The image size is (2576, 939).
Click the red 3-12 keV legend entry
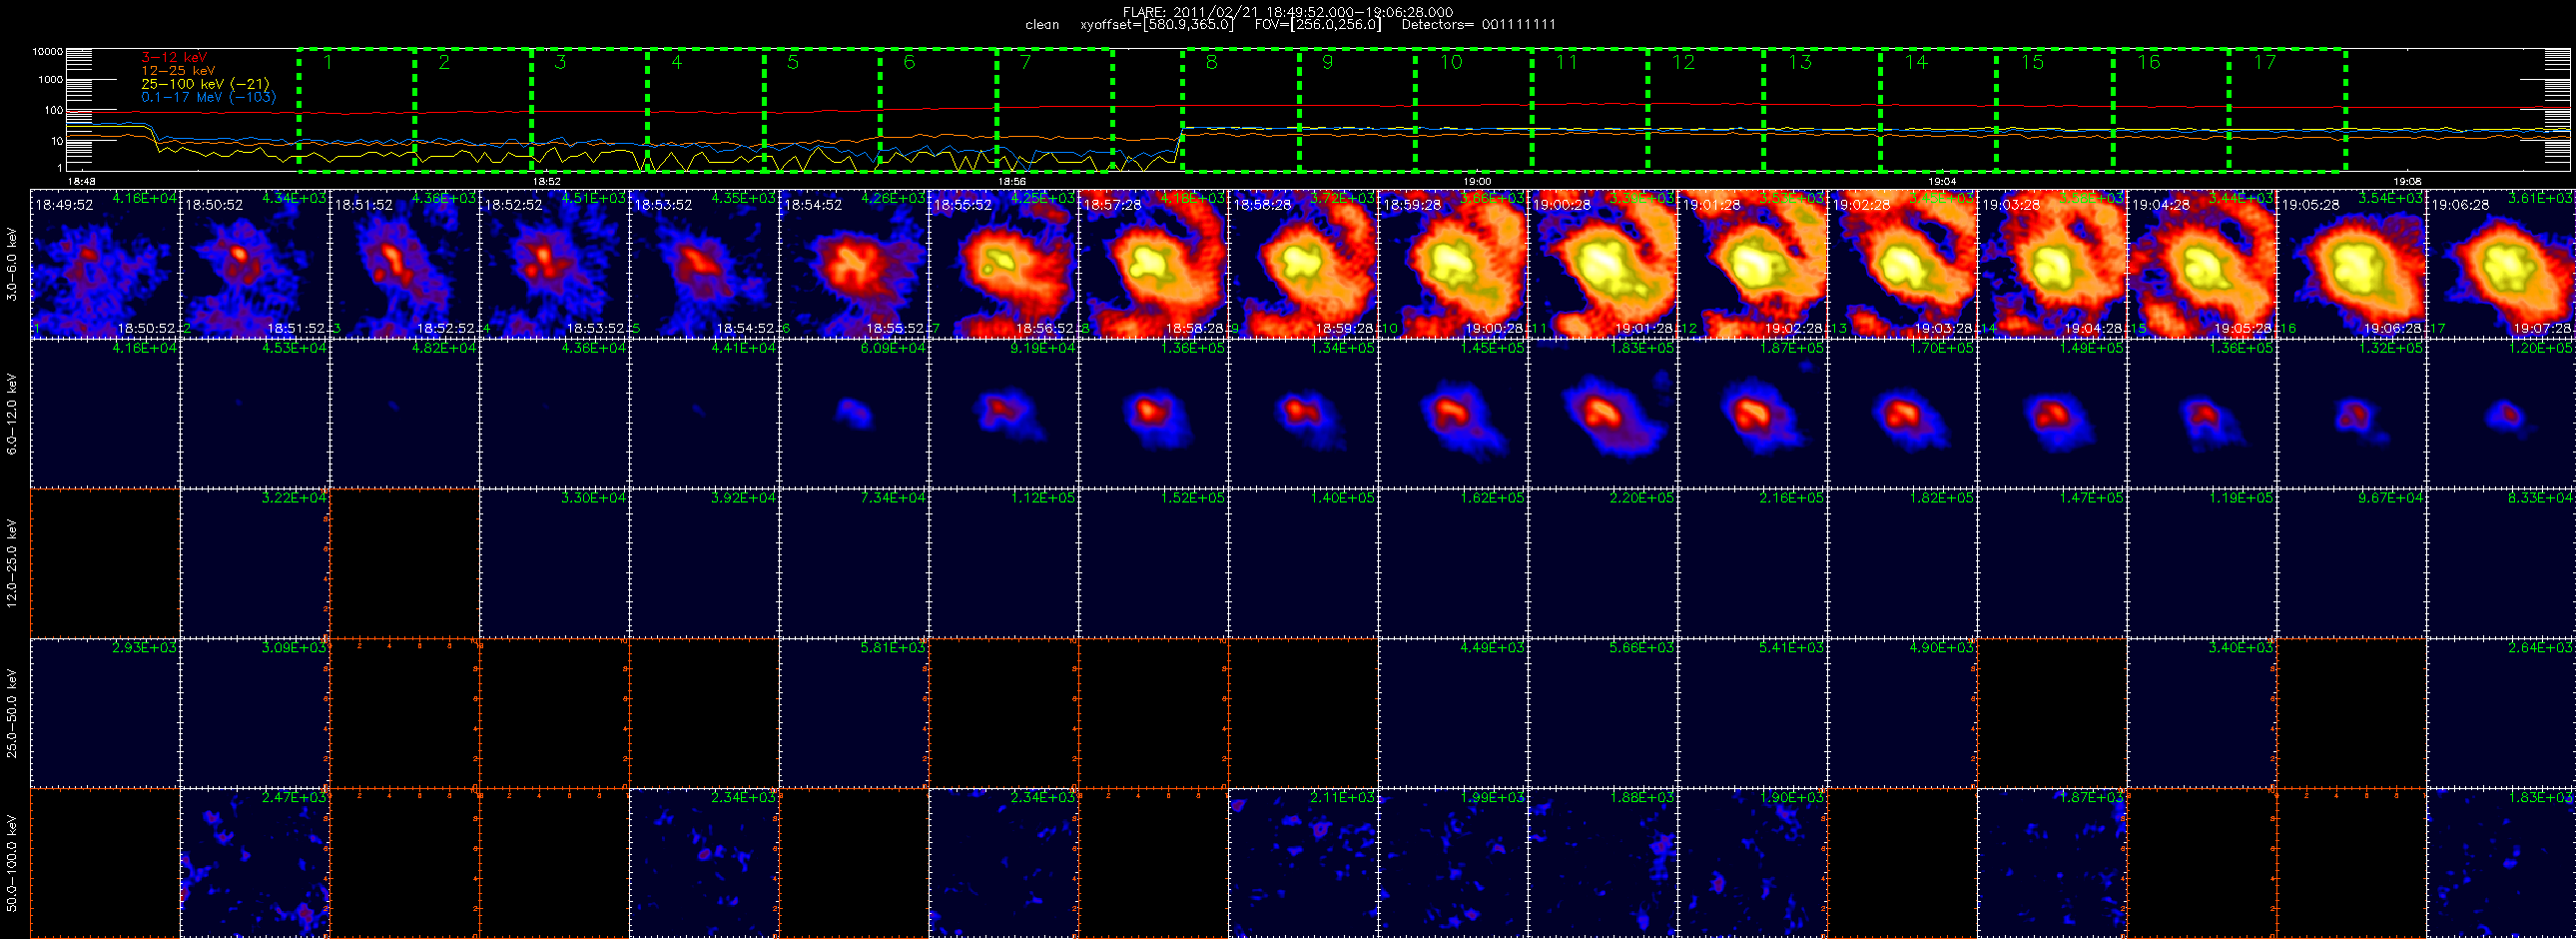coord(174,58)
